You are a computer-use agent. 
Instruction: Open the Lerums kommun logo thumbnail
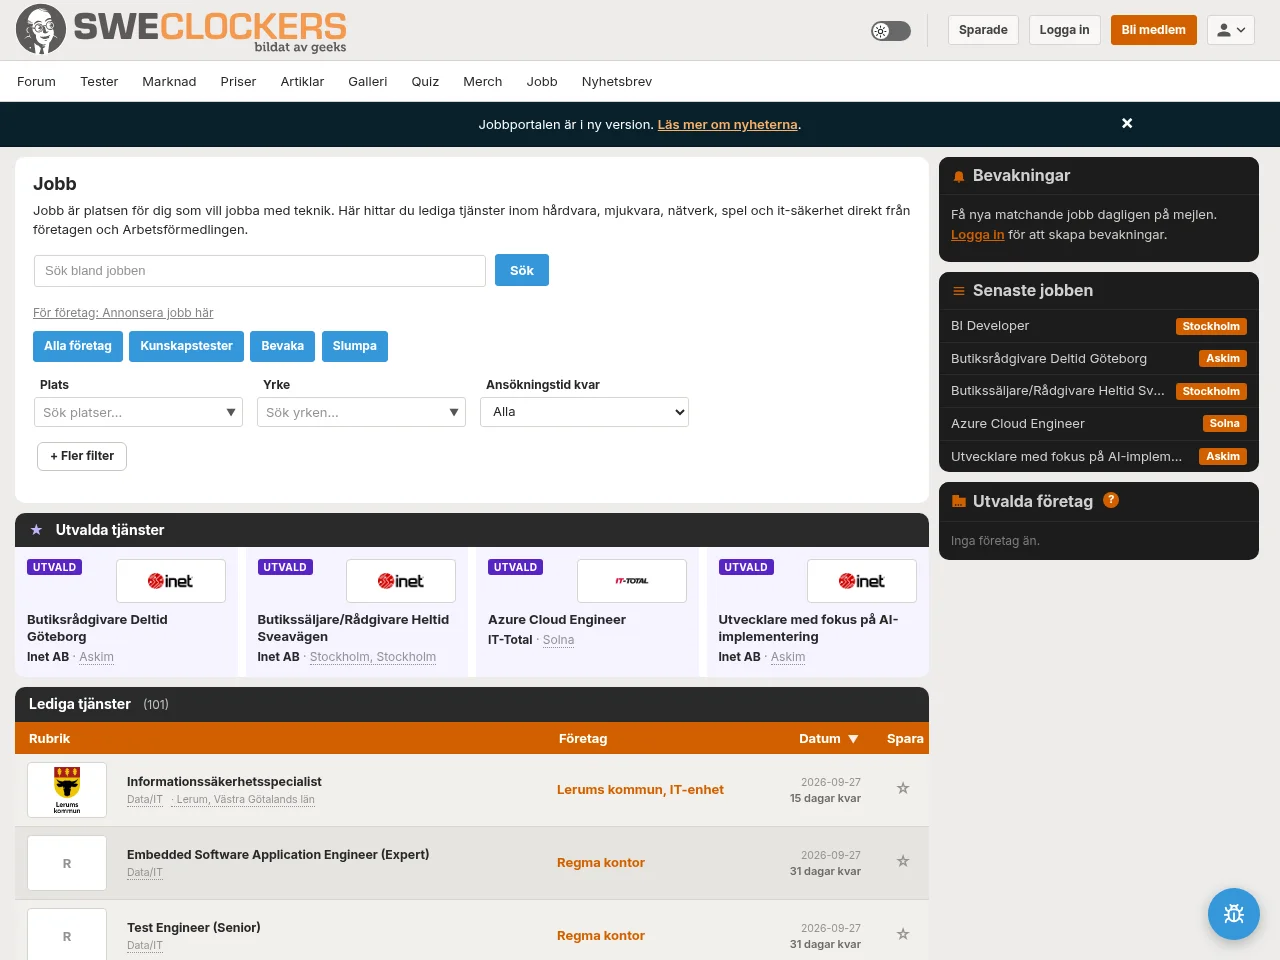[x=67, y=790]
